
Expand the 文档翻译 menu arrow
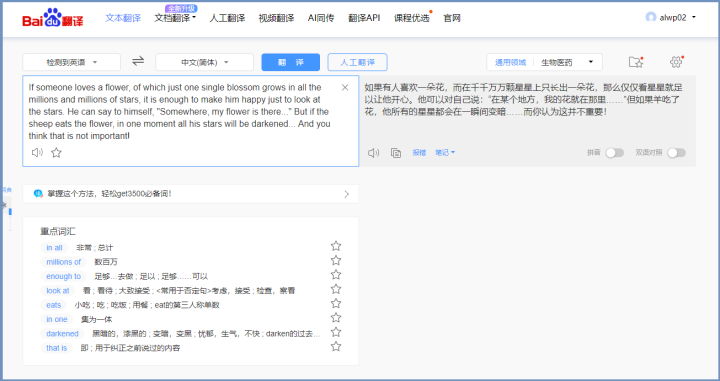click(x=194, y=18)
